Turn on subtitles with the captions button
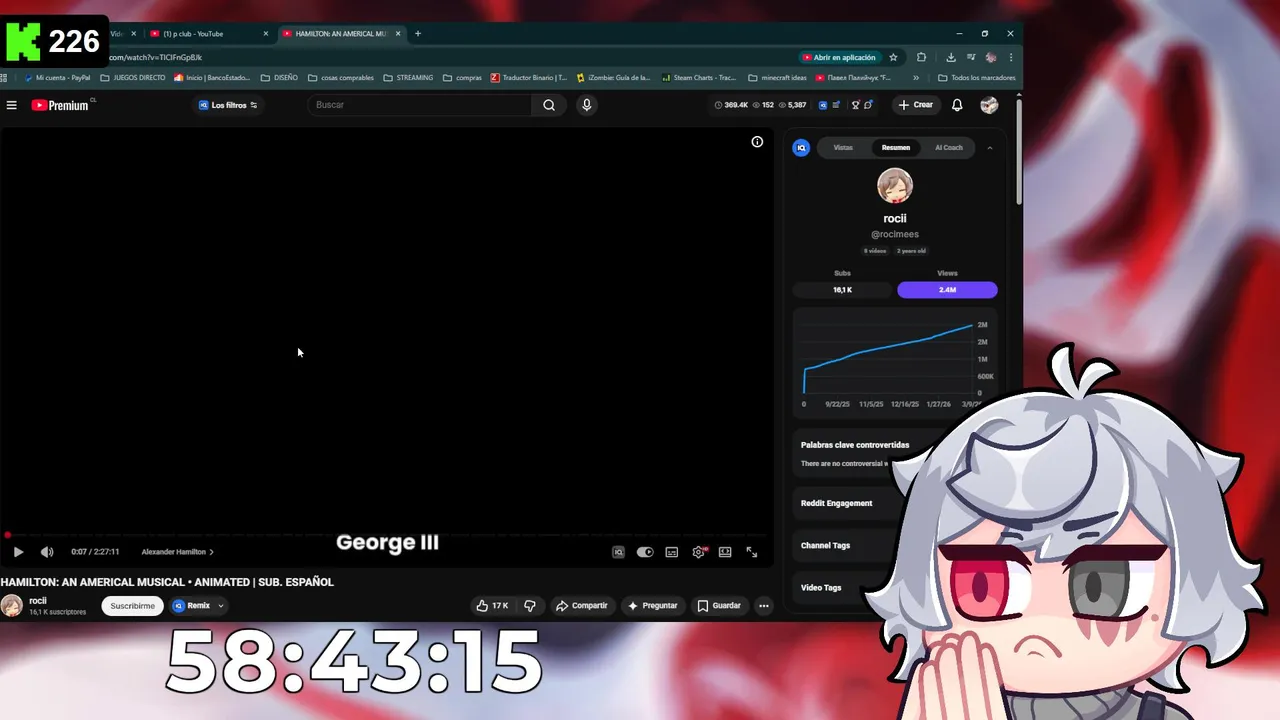 coord(672,552)
